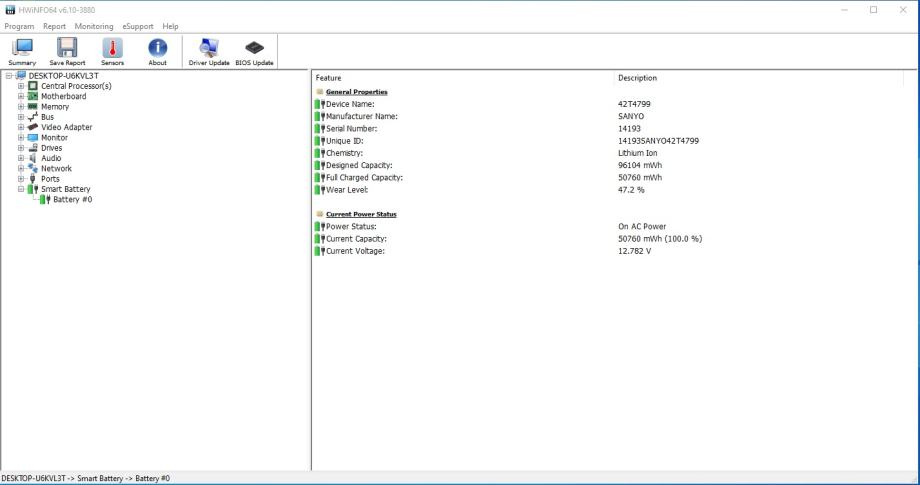920x485 pixels.
Task: Open the eSupport menu
Action: (x=138, y=26)
